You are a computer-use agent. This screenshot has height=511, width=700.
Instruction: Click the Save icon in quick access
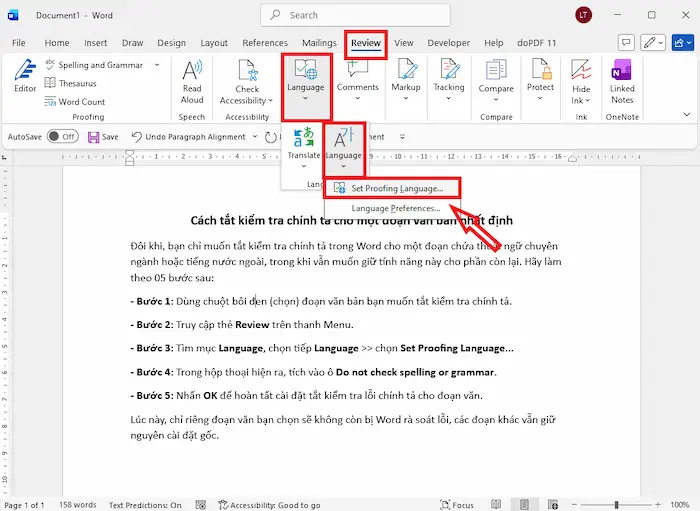(x=101, y=137)
